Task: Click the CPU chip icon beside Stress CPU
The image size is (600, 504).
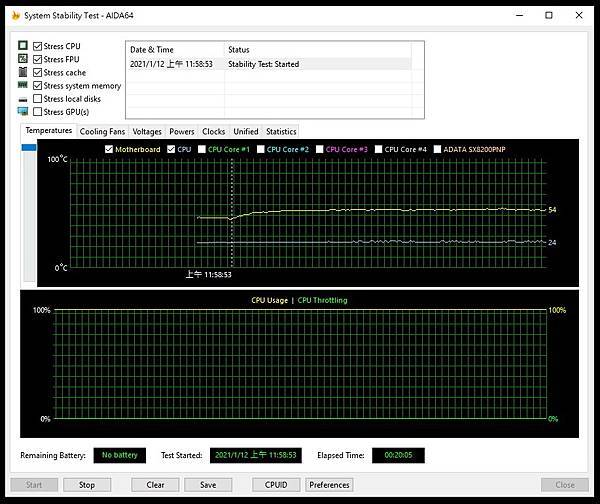Action: pos(23,46)
